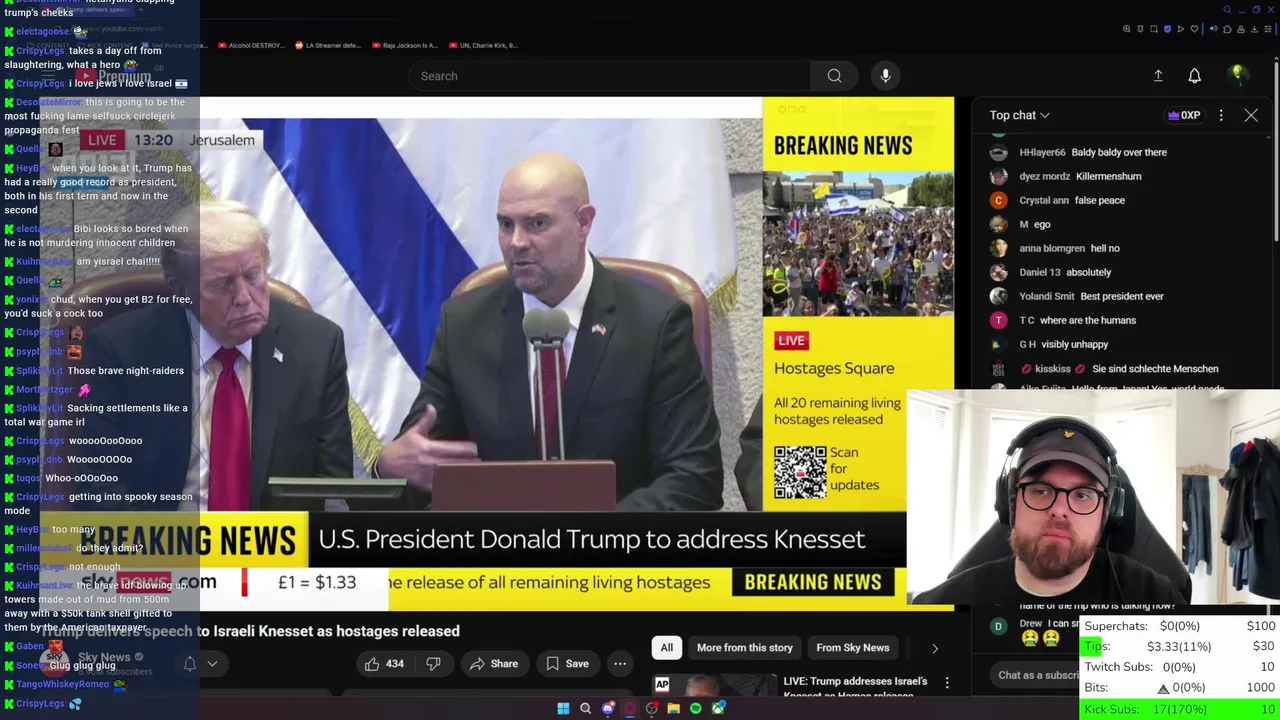Show more filter chips with right arrow
Viewport: 1280px width, 720px height.
point(935,648)
